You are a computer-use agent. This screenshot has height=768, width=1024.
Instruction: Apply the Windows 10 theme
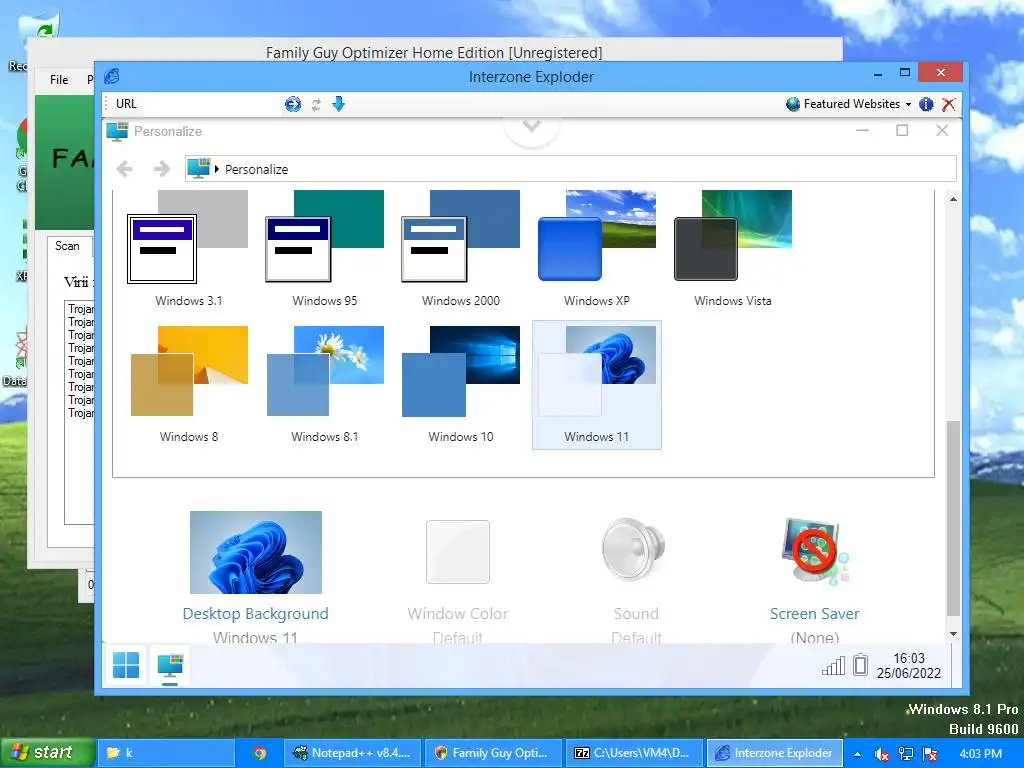[x=460, y=384]
